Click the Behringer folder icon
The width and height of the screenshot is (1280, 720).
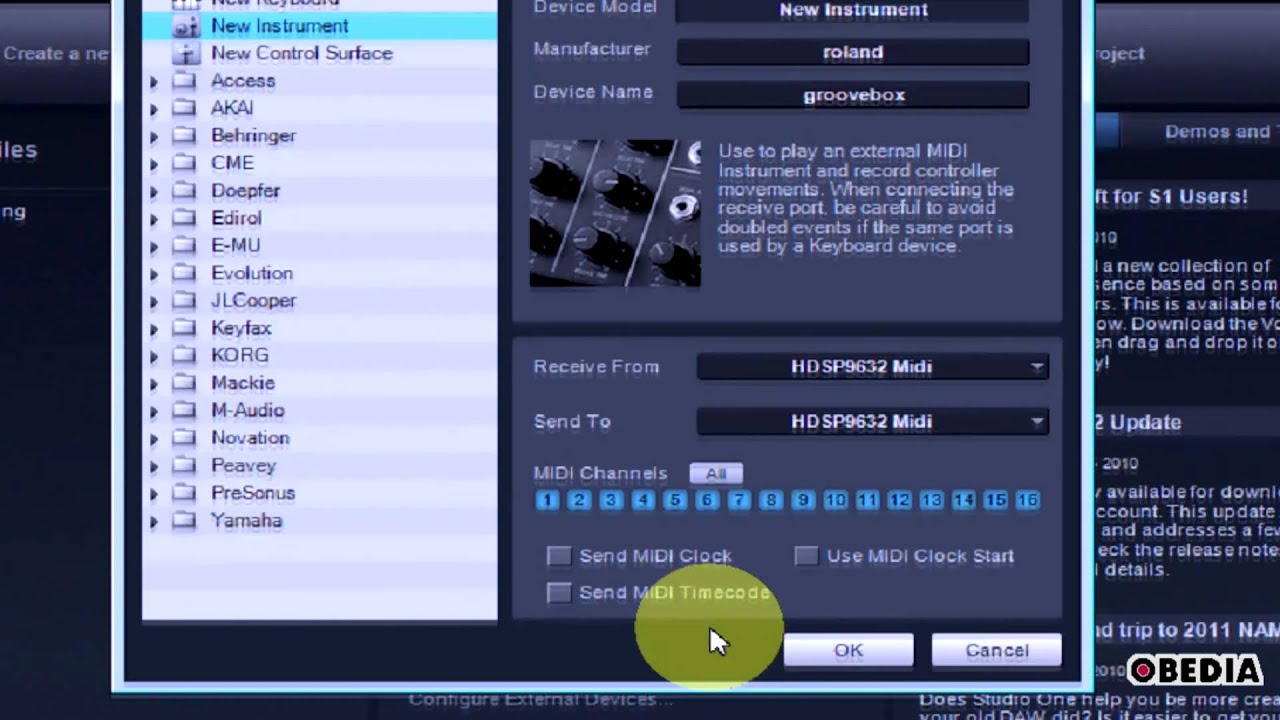point(184,135)
